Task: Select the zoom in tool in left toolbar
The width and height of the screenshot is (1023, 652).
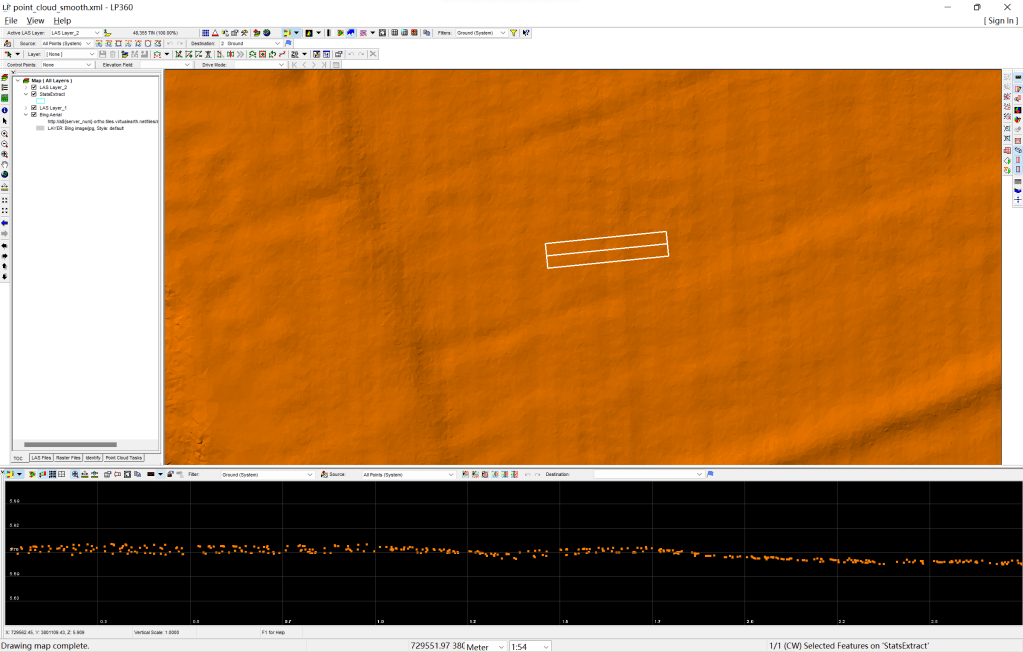Action: point(5,133)
